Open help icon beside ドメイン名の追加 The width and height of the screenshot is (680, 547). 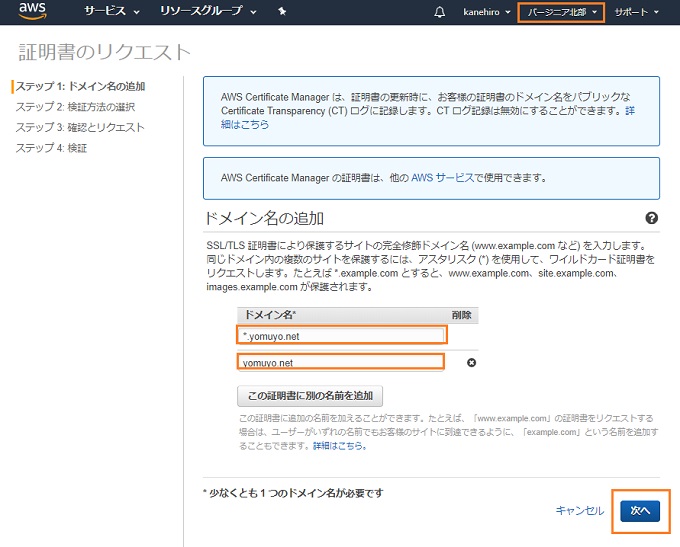click(651, 218)
